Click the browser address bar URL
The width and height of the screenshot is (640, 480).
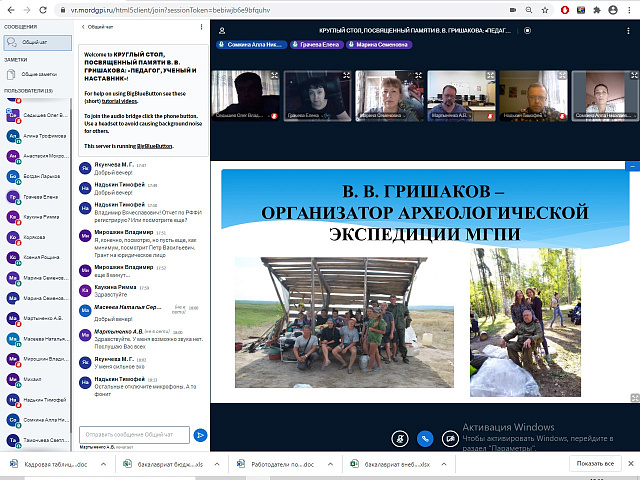click(x=170, y=10)
